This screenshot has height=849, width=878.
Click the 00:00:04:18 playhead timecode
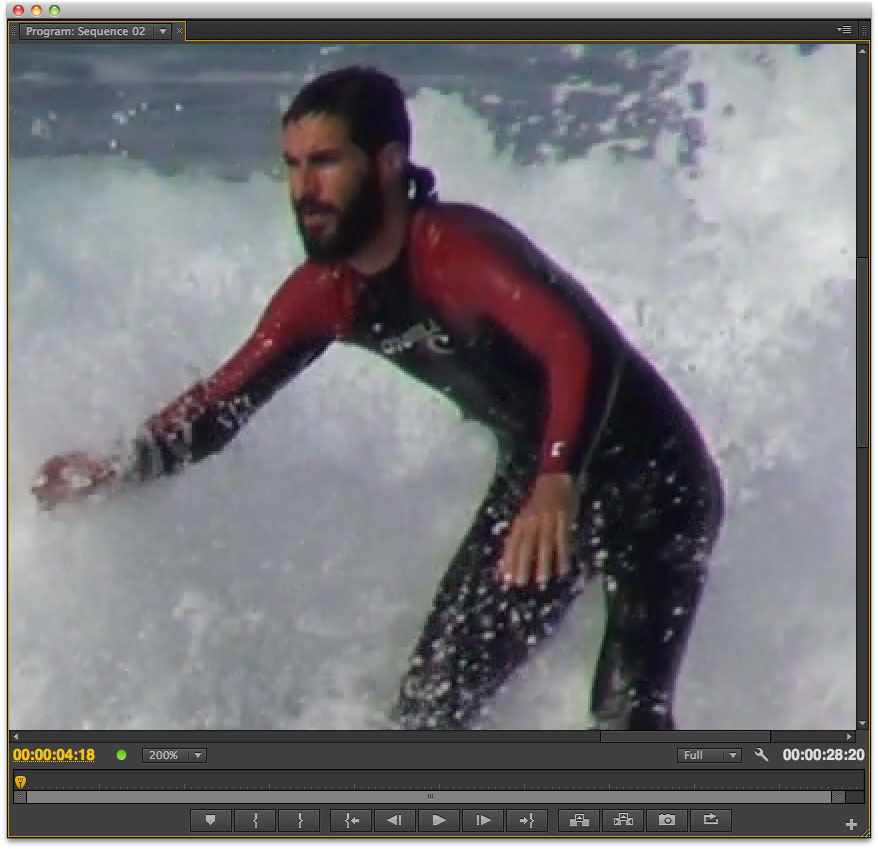[54, 755]
